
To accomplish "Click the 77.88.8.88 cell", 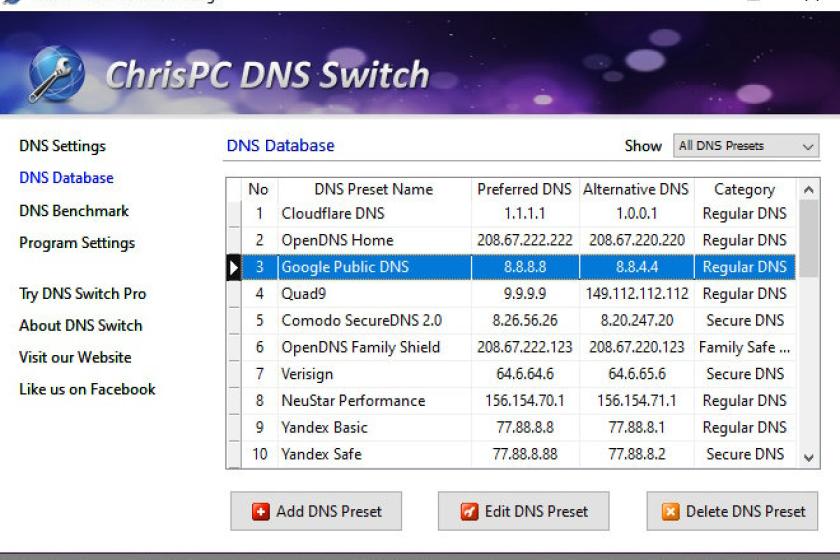I will (525, 454).
